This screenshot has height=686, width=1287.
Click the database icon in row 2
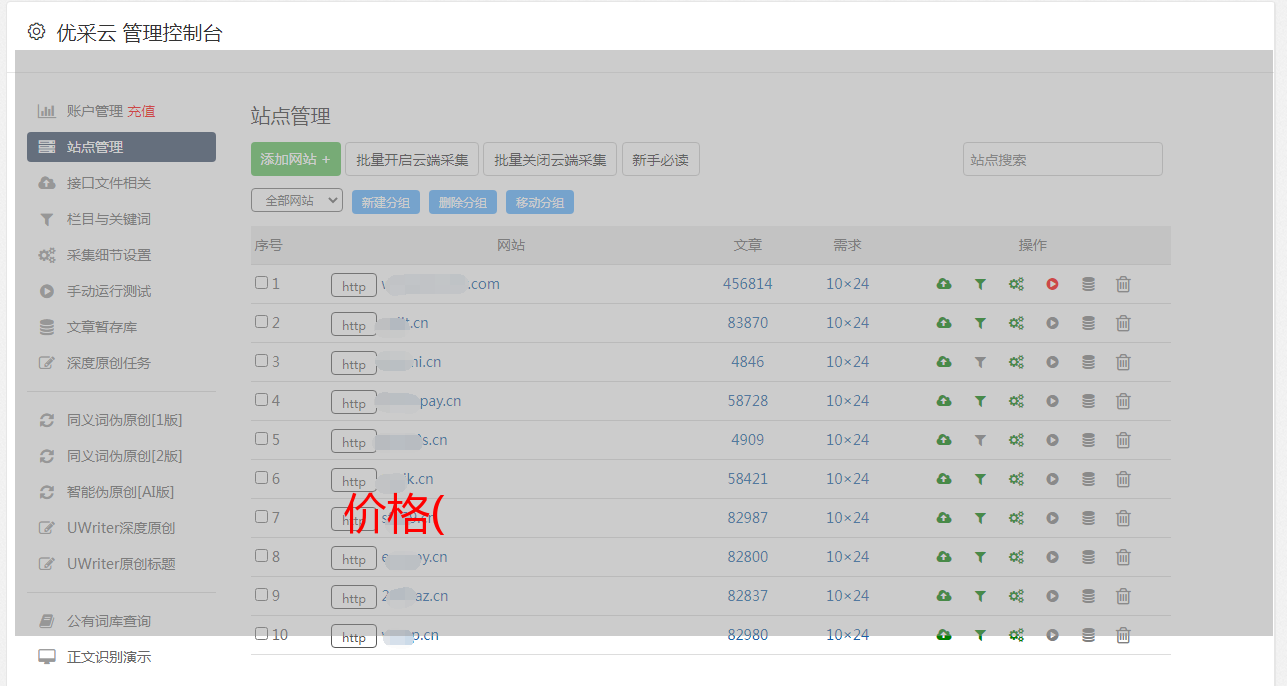pyautogui.click(x=1088, y=323)
